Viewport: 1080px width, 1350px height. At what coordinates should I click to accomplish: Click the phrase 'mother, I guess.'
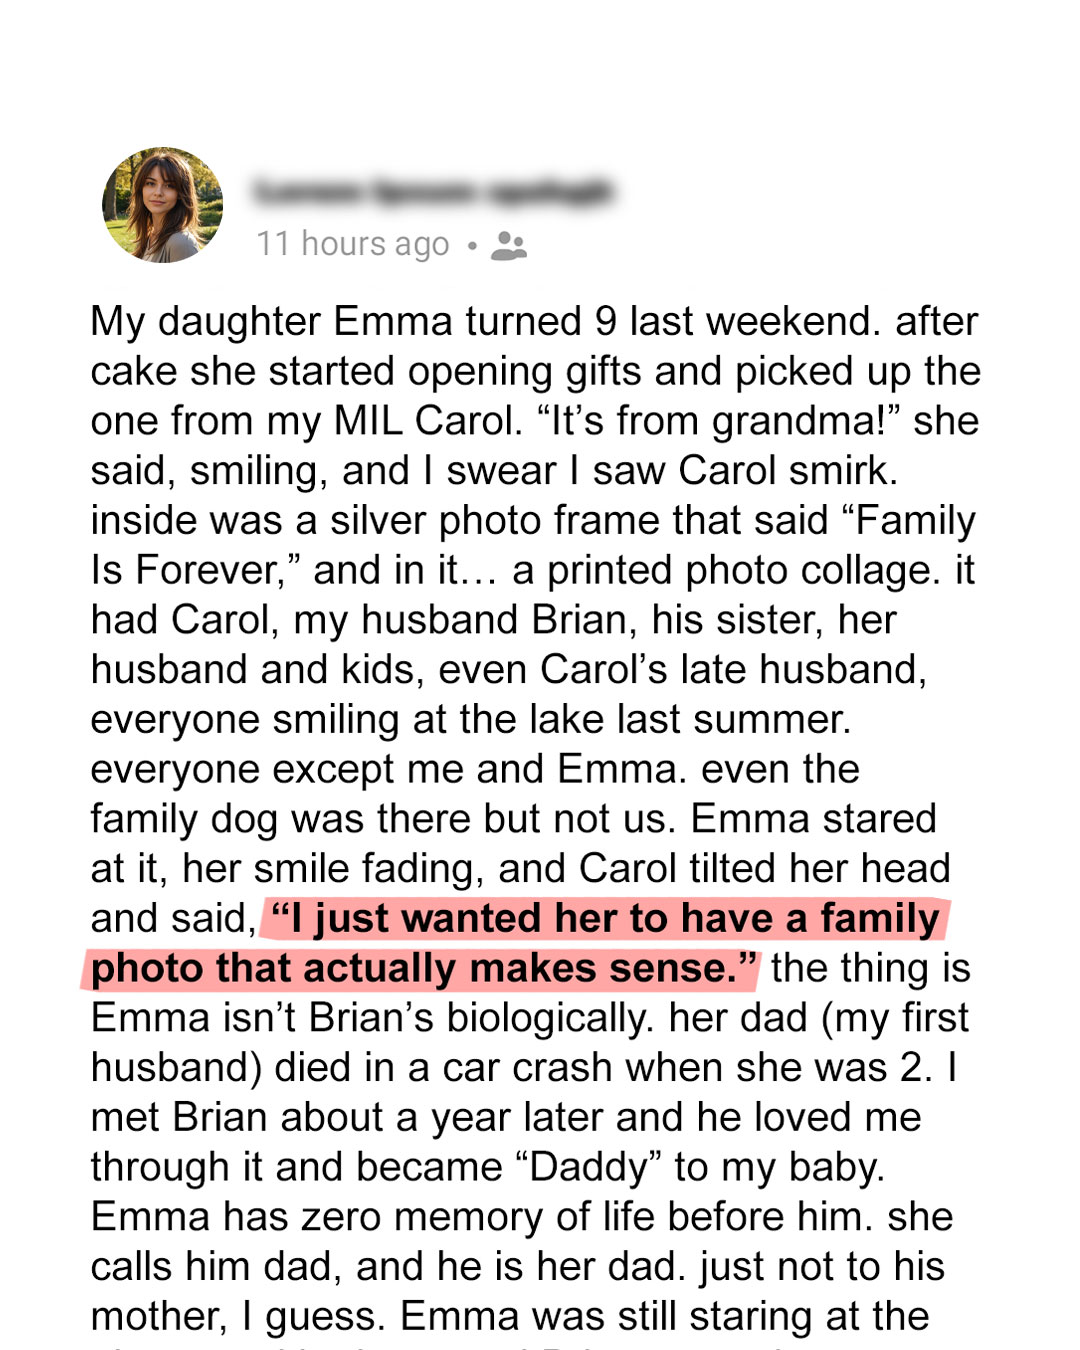click(x=238, y=1316)
